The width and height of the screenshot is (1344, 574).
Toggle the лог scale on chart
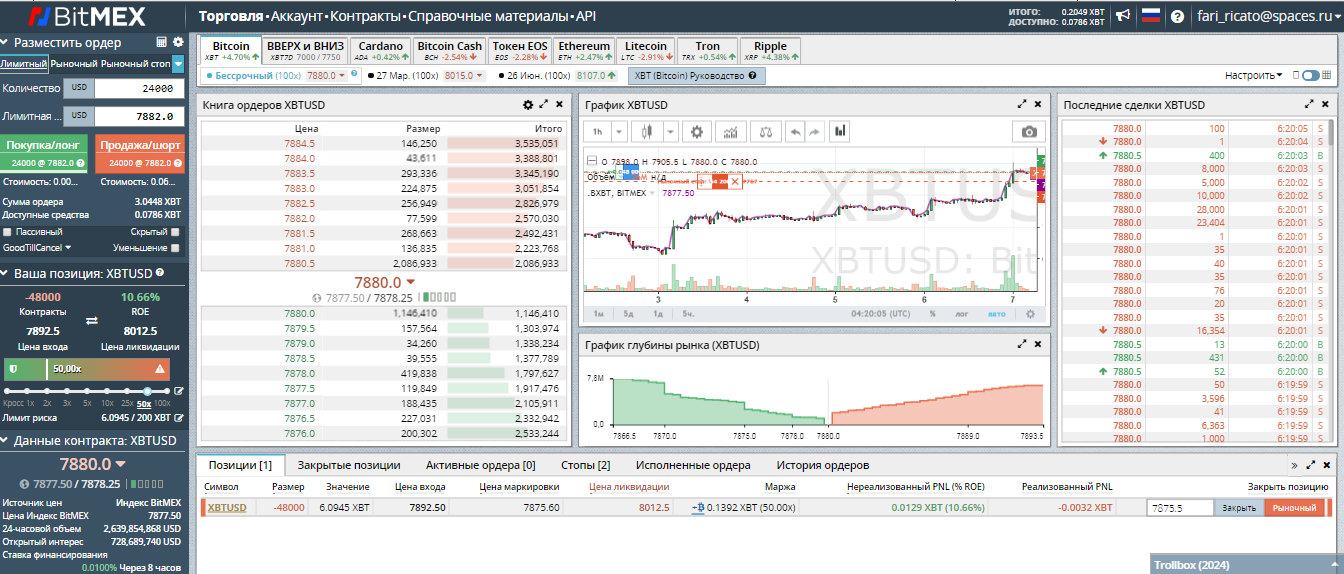[961, 313]
